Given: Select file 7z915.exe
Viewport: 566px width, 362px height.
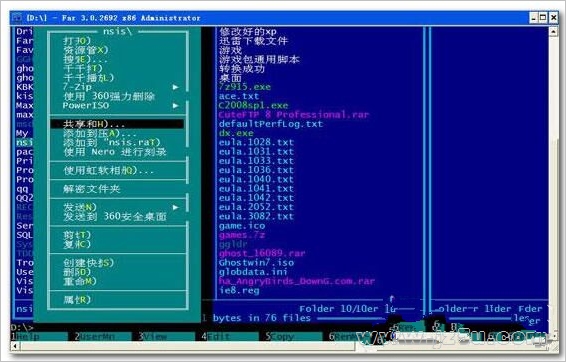Looking at the screenshot, I should click(x=244, y=87).
